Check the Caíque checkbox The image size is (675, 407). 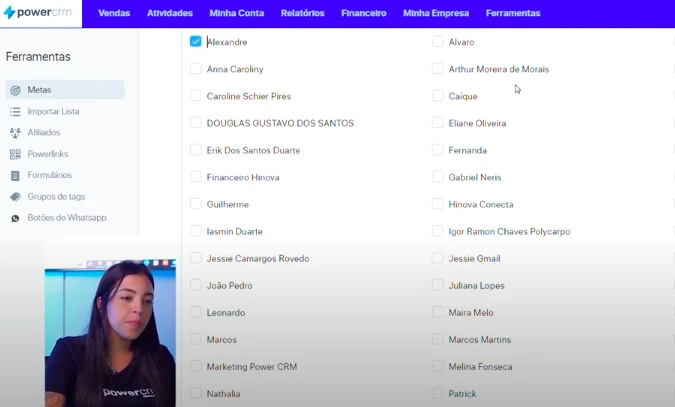(437, 96)
